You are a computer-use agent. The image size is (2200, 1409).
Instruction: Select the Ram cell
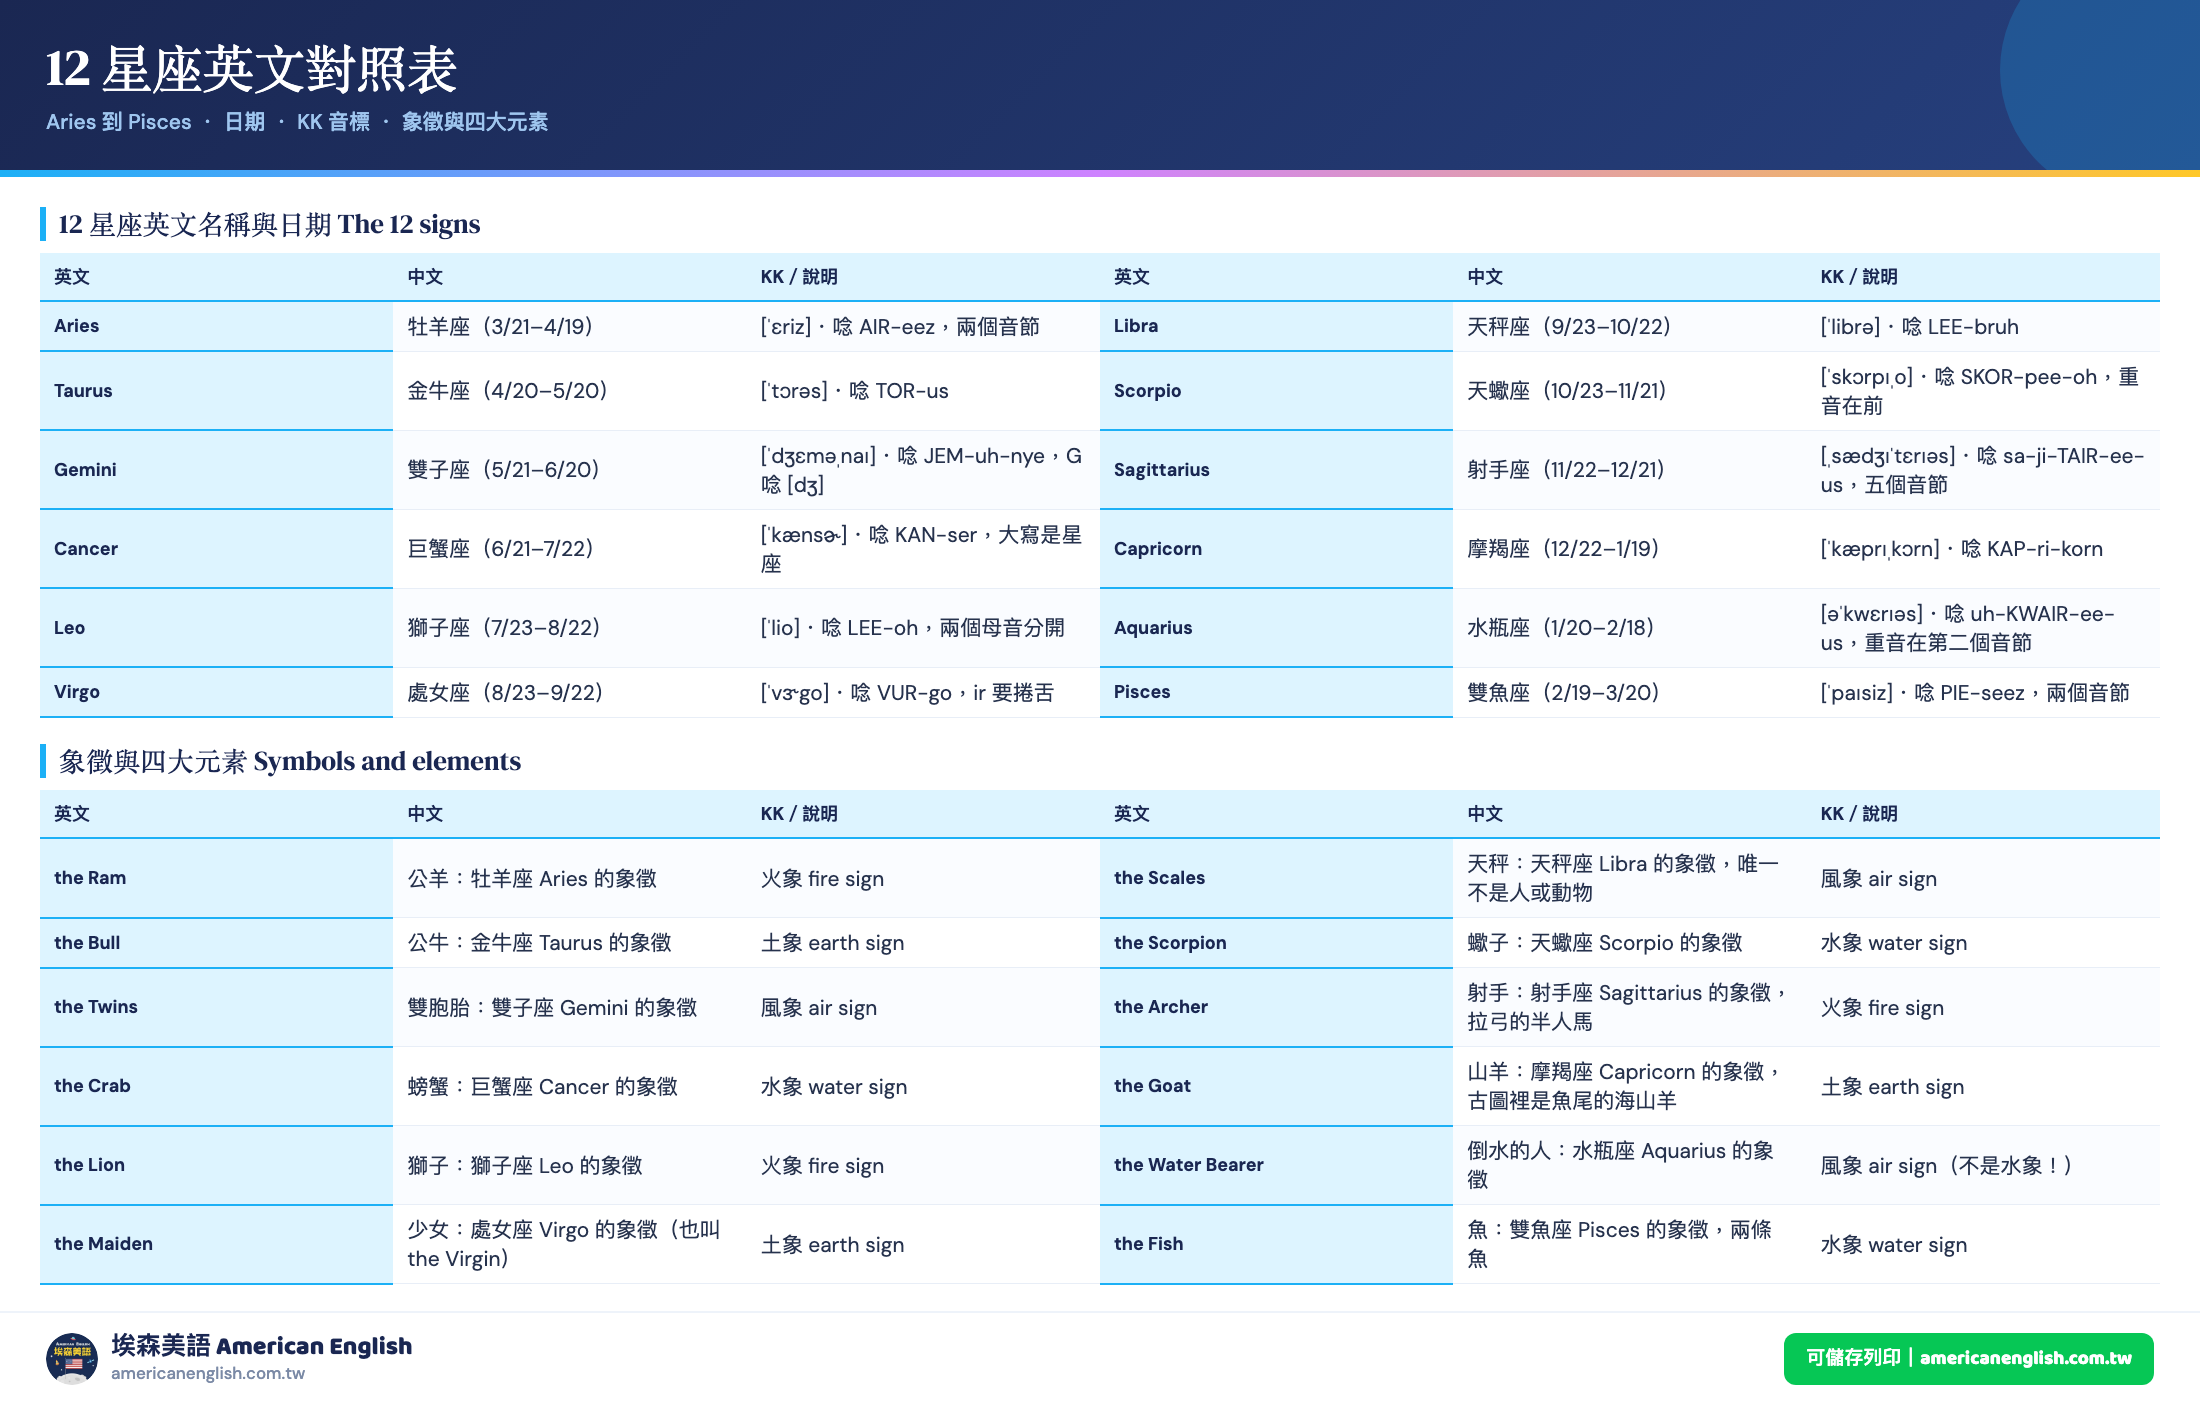pos(216,878)
